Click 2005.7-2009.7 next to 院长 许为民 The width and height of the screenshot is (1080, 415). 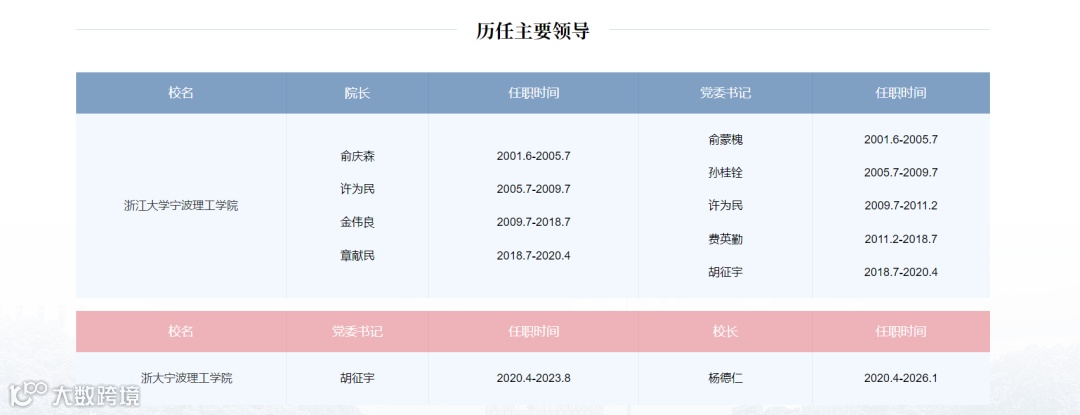pos(533,189)
